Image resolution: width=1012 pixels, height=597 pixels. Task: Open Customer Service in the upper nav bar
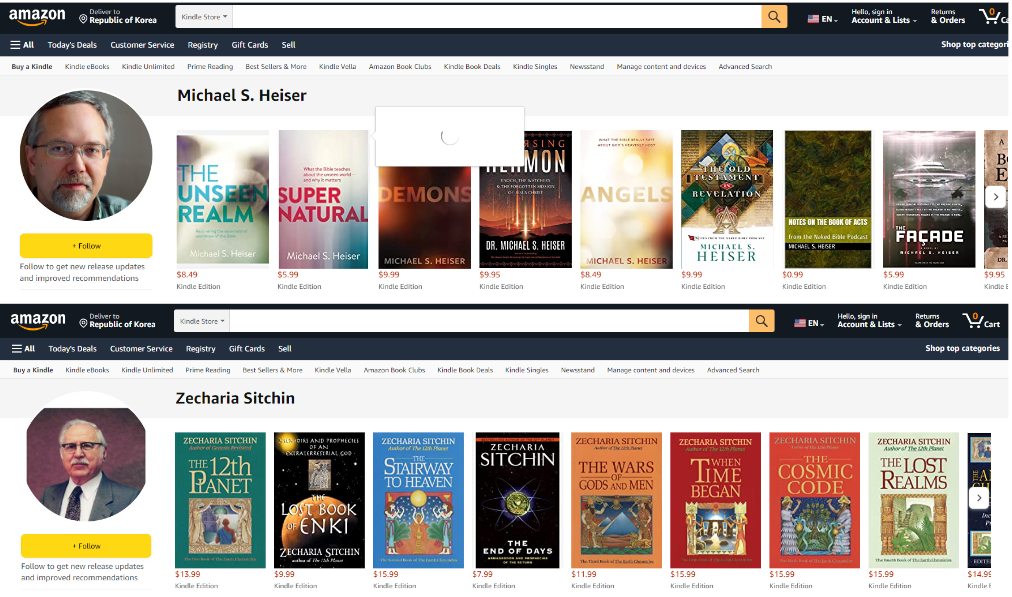142,45
